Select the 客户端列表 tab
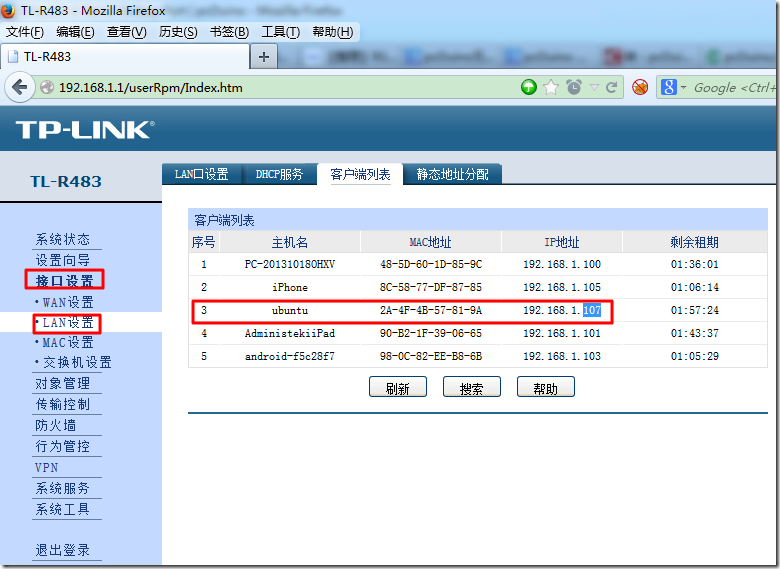 pyautogui.click(x=360, y=174)
